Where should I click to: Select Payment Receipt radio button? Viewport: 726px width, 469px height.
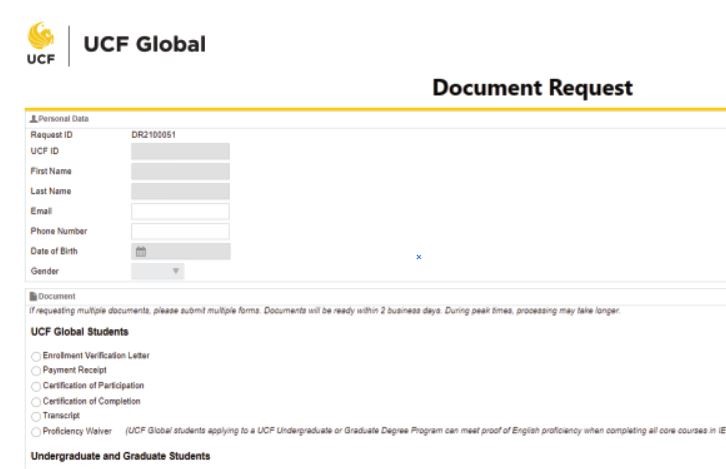36,371
